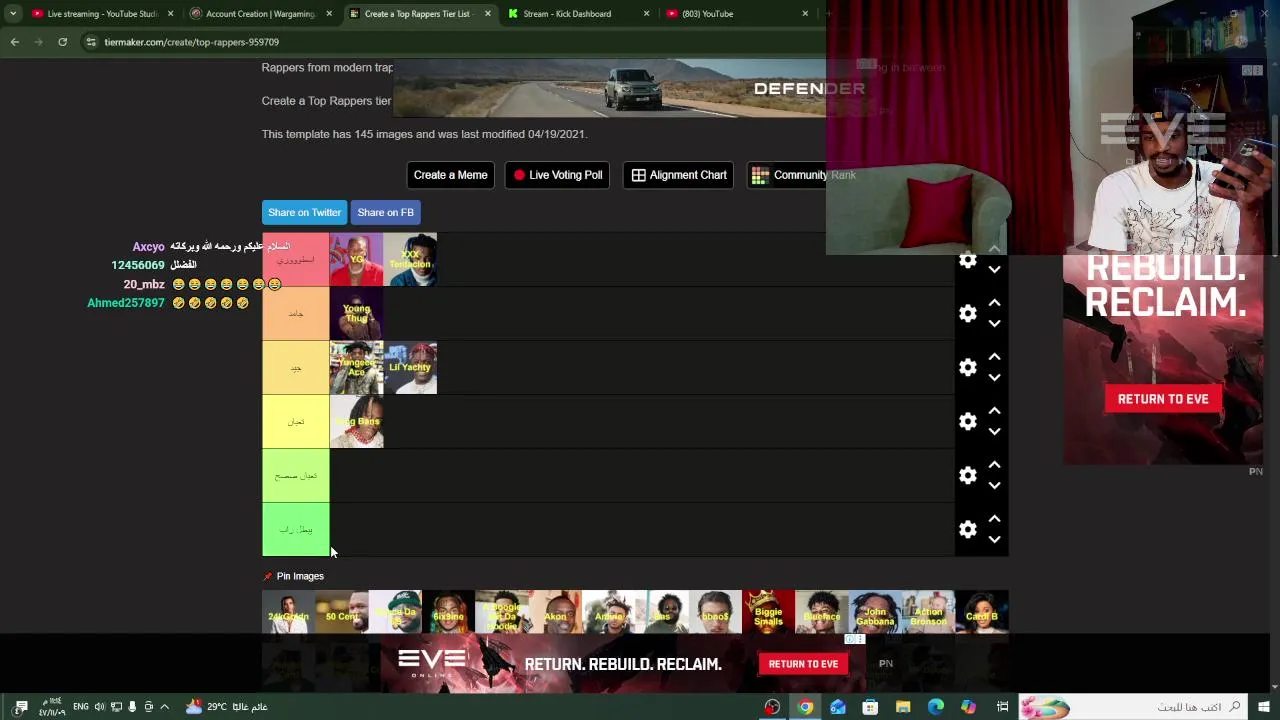Open Google Chrome from the taskbar
This screenshot has height=720, width=1280.
tap(805, 707)
